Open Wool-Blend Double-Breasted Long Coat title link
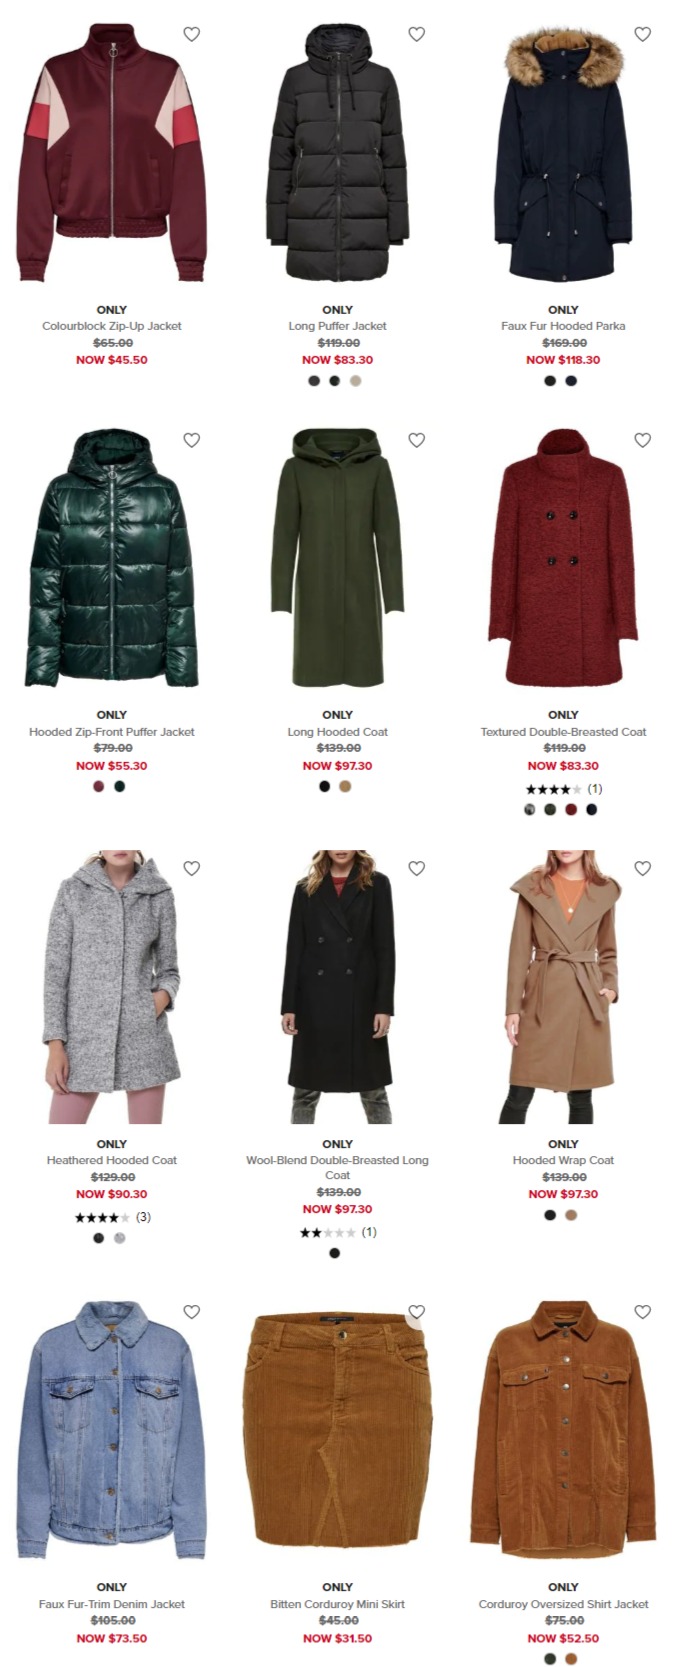This screenshot has height=1667, width=695. (x=337, y=1168)
